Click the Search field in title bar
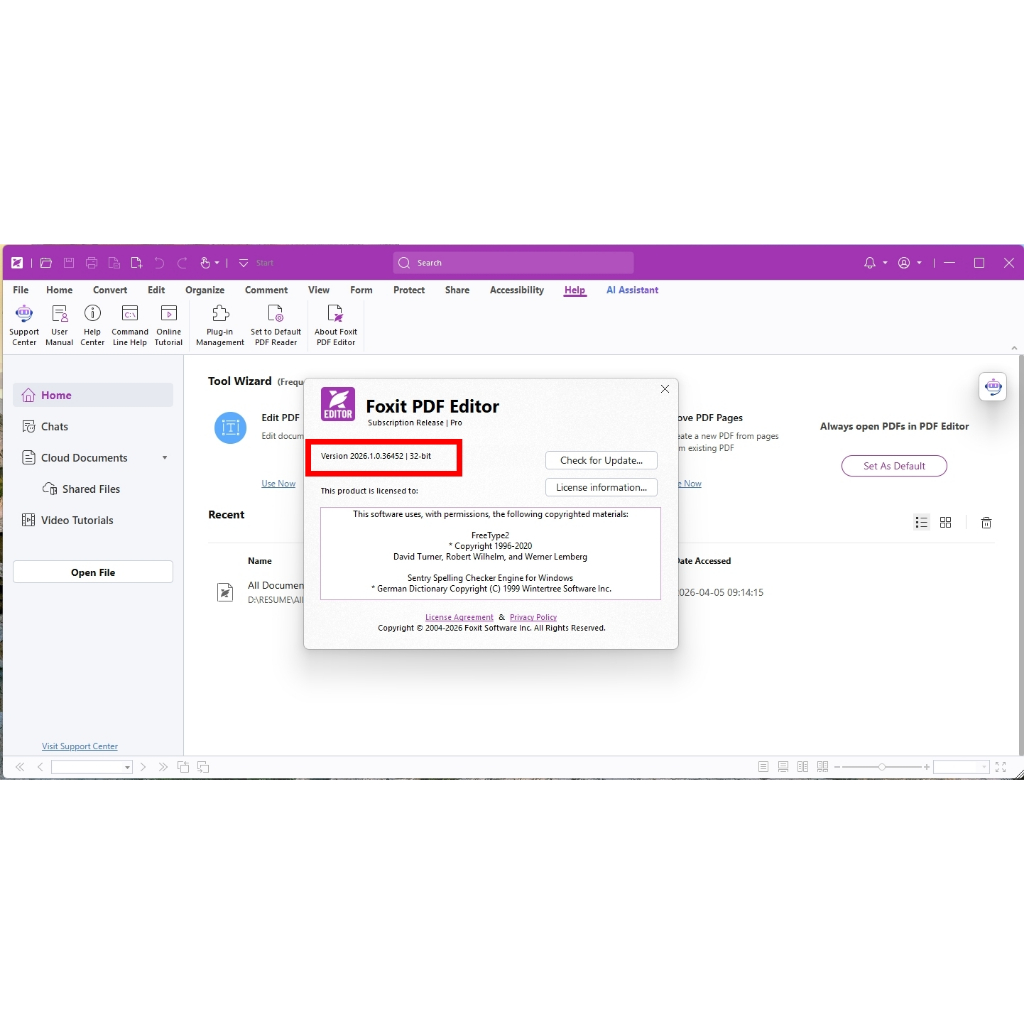The height and width of the screenshot is (1024, 1024). (x=513, y=263)
